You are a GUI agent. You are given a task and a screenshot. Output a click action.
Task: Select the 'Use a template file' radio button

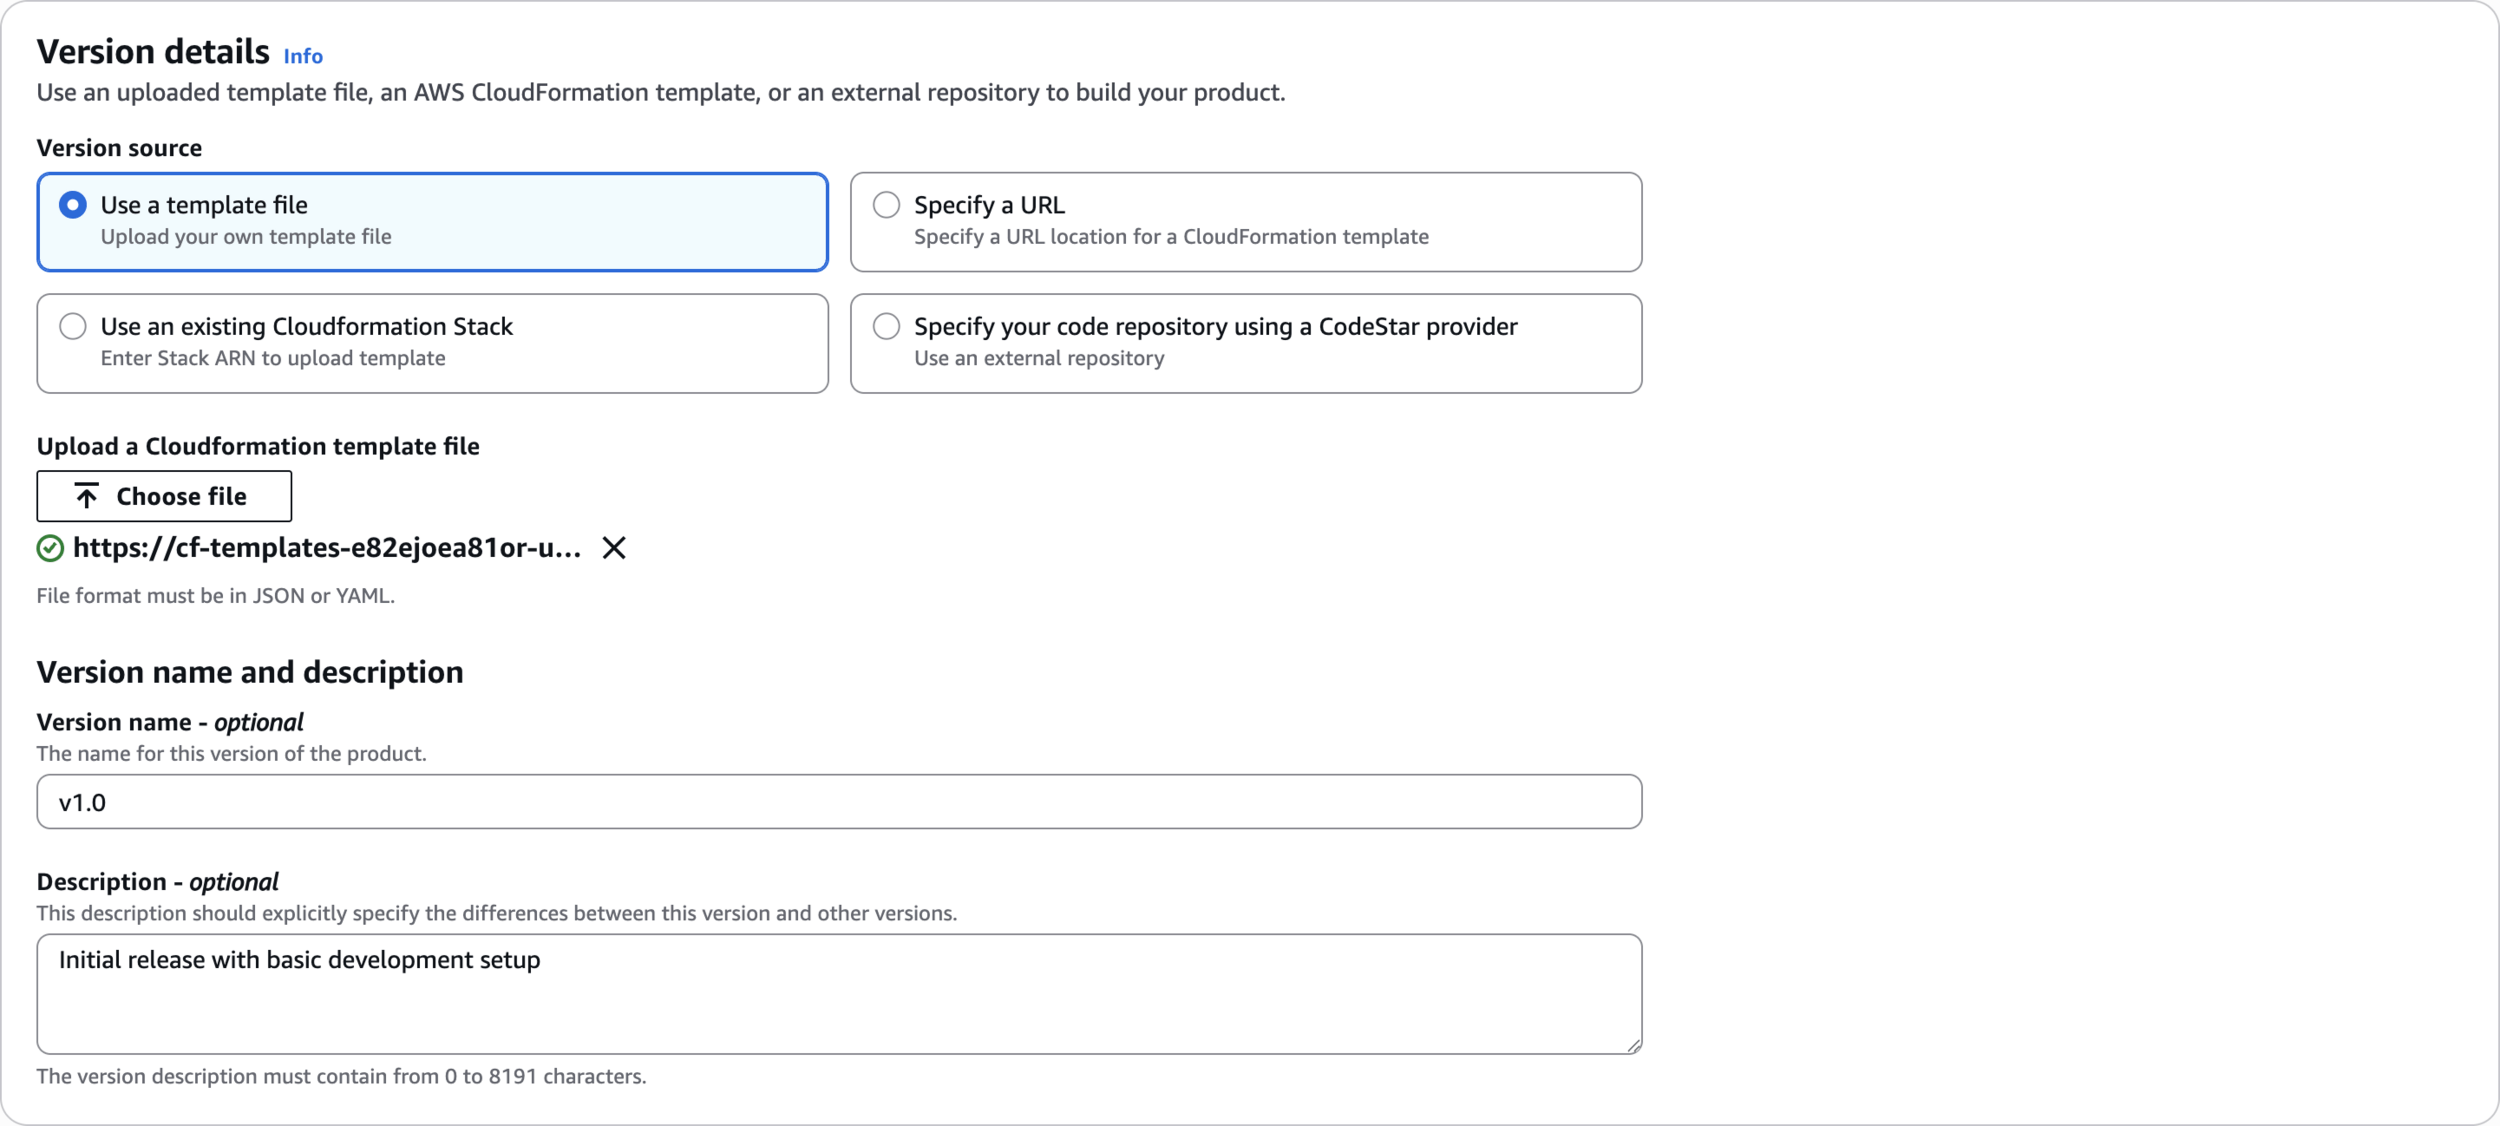click(73, 205)
